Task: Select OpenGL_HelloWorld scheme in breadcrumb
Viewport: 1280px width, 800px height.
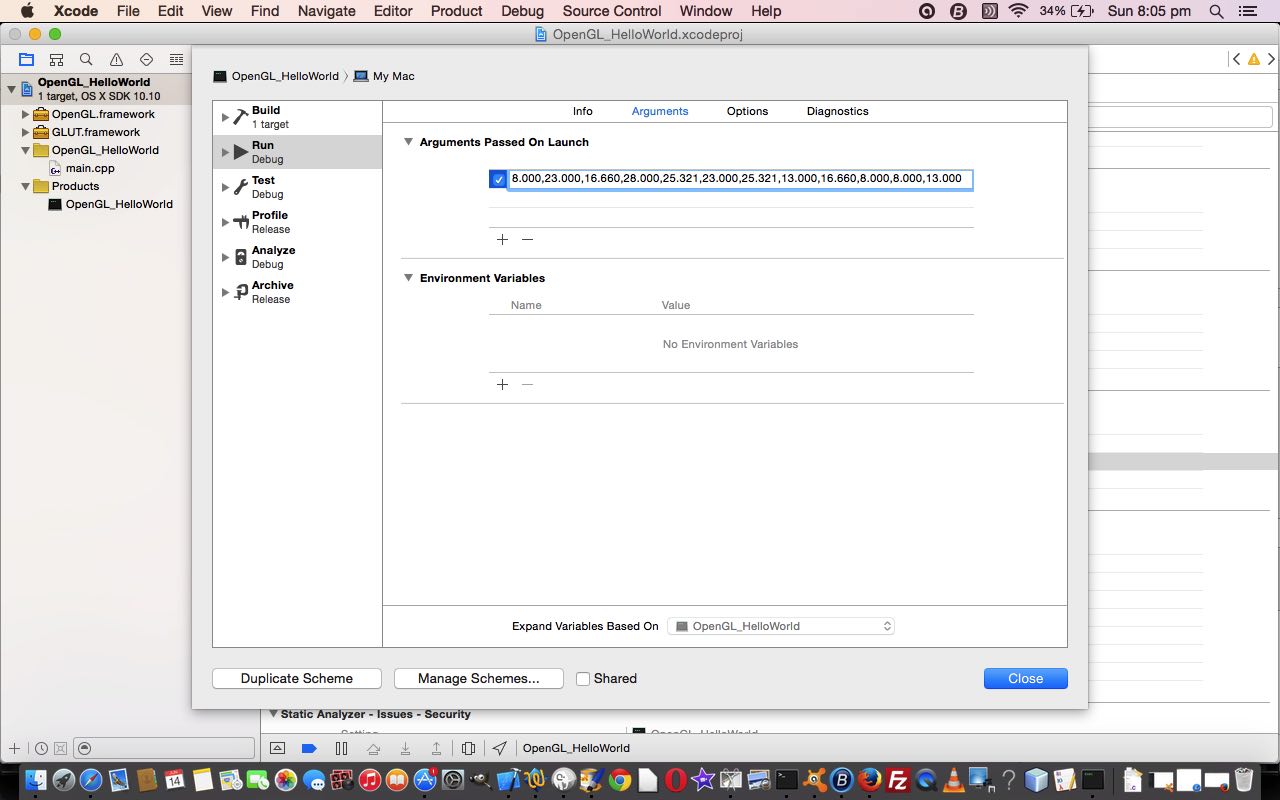Action: 276,76
